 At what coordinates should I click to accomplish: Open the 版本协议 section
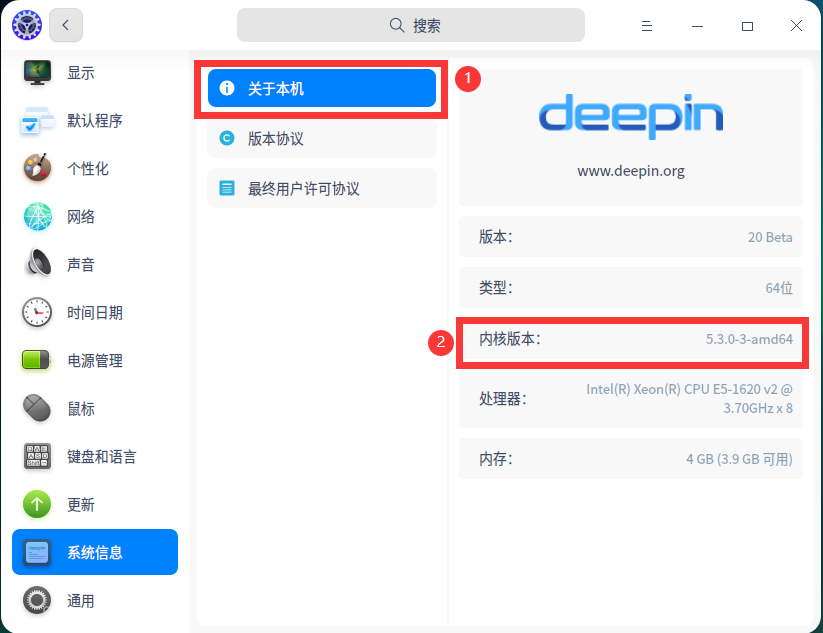pos(322,138)
